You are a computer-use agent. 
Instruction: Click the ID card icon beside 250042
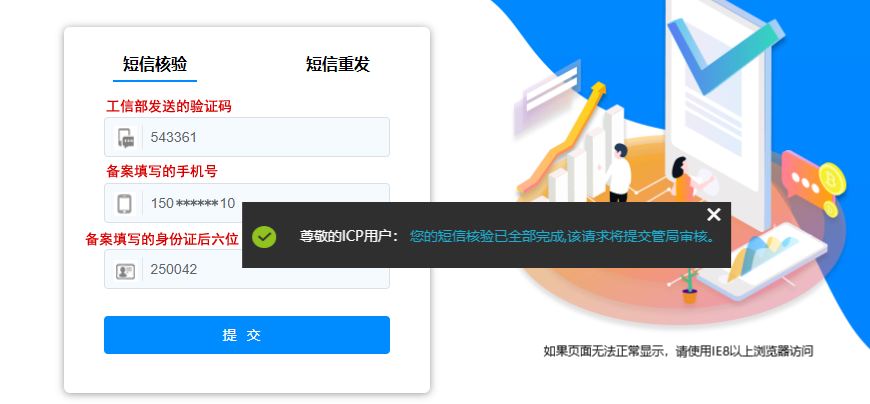click(x=125, y=270)
